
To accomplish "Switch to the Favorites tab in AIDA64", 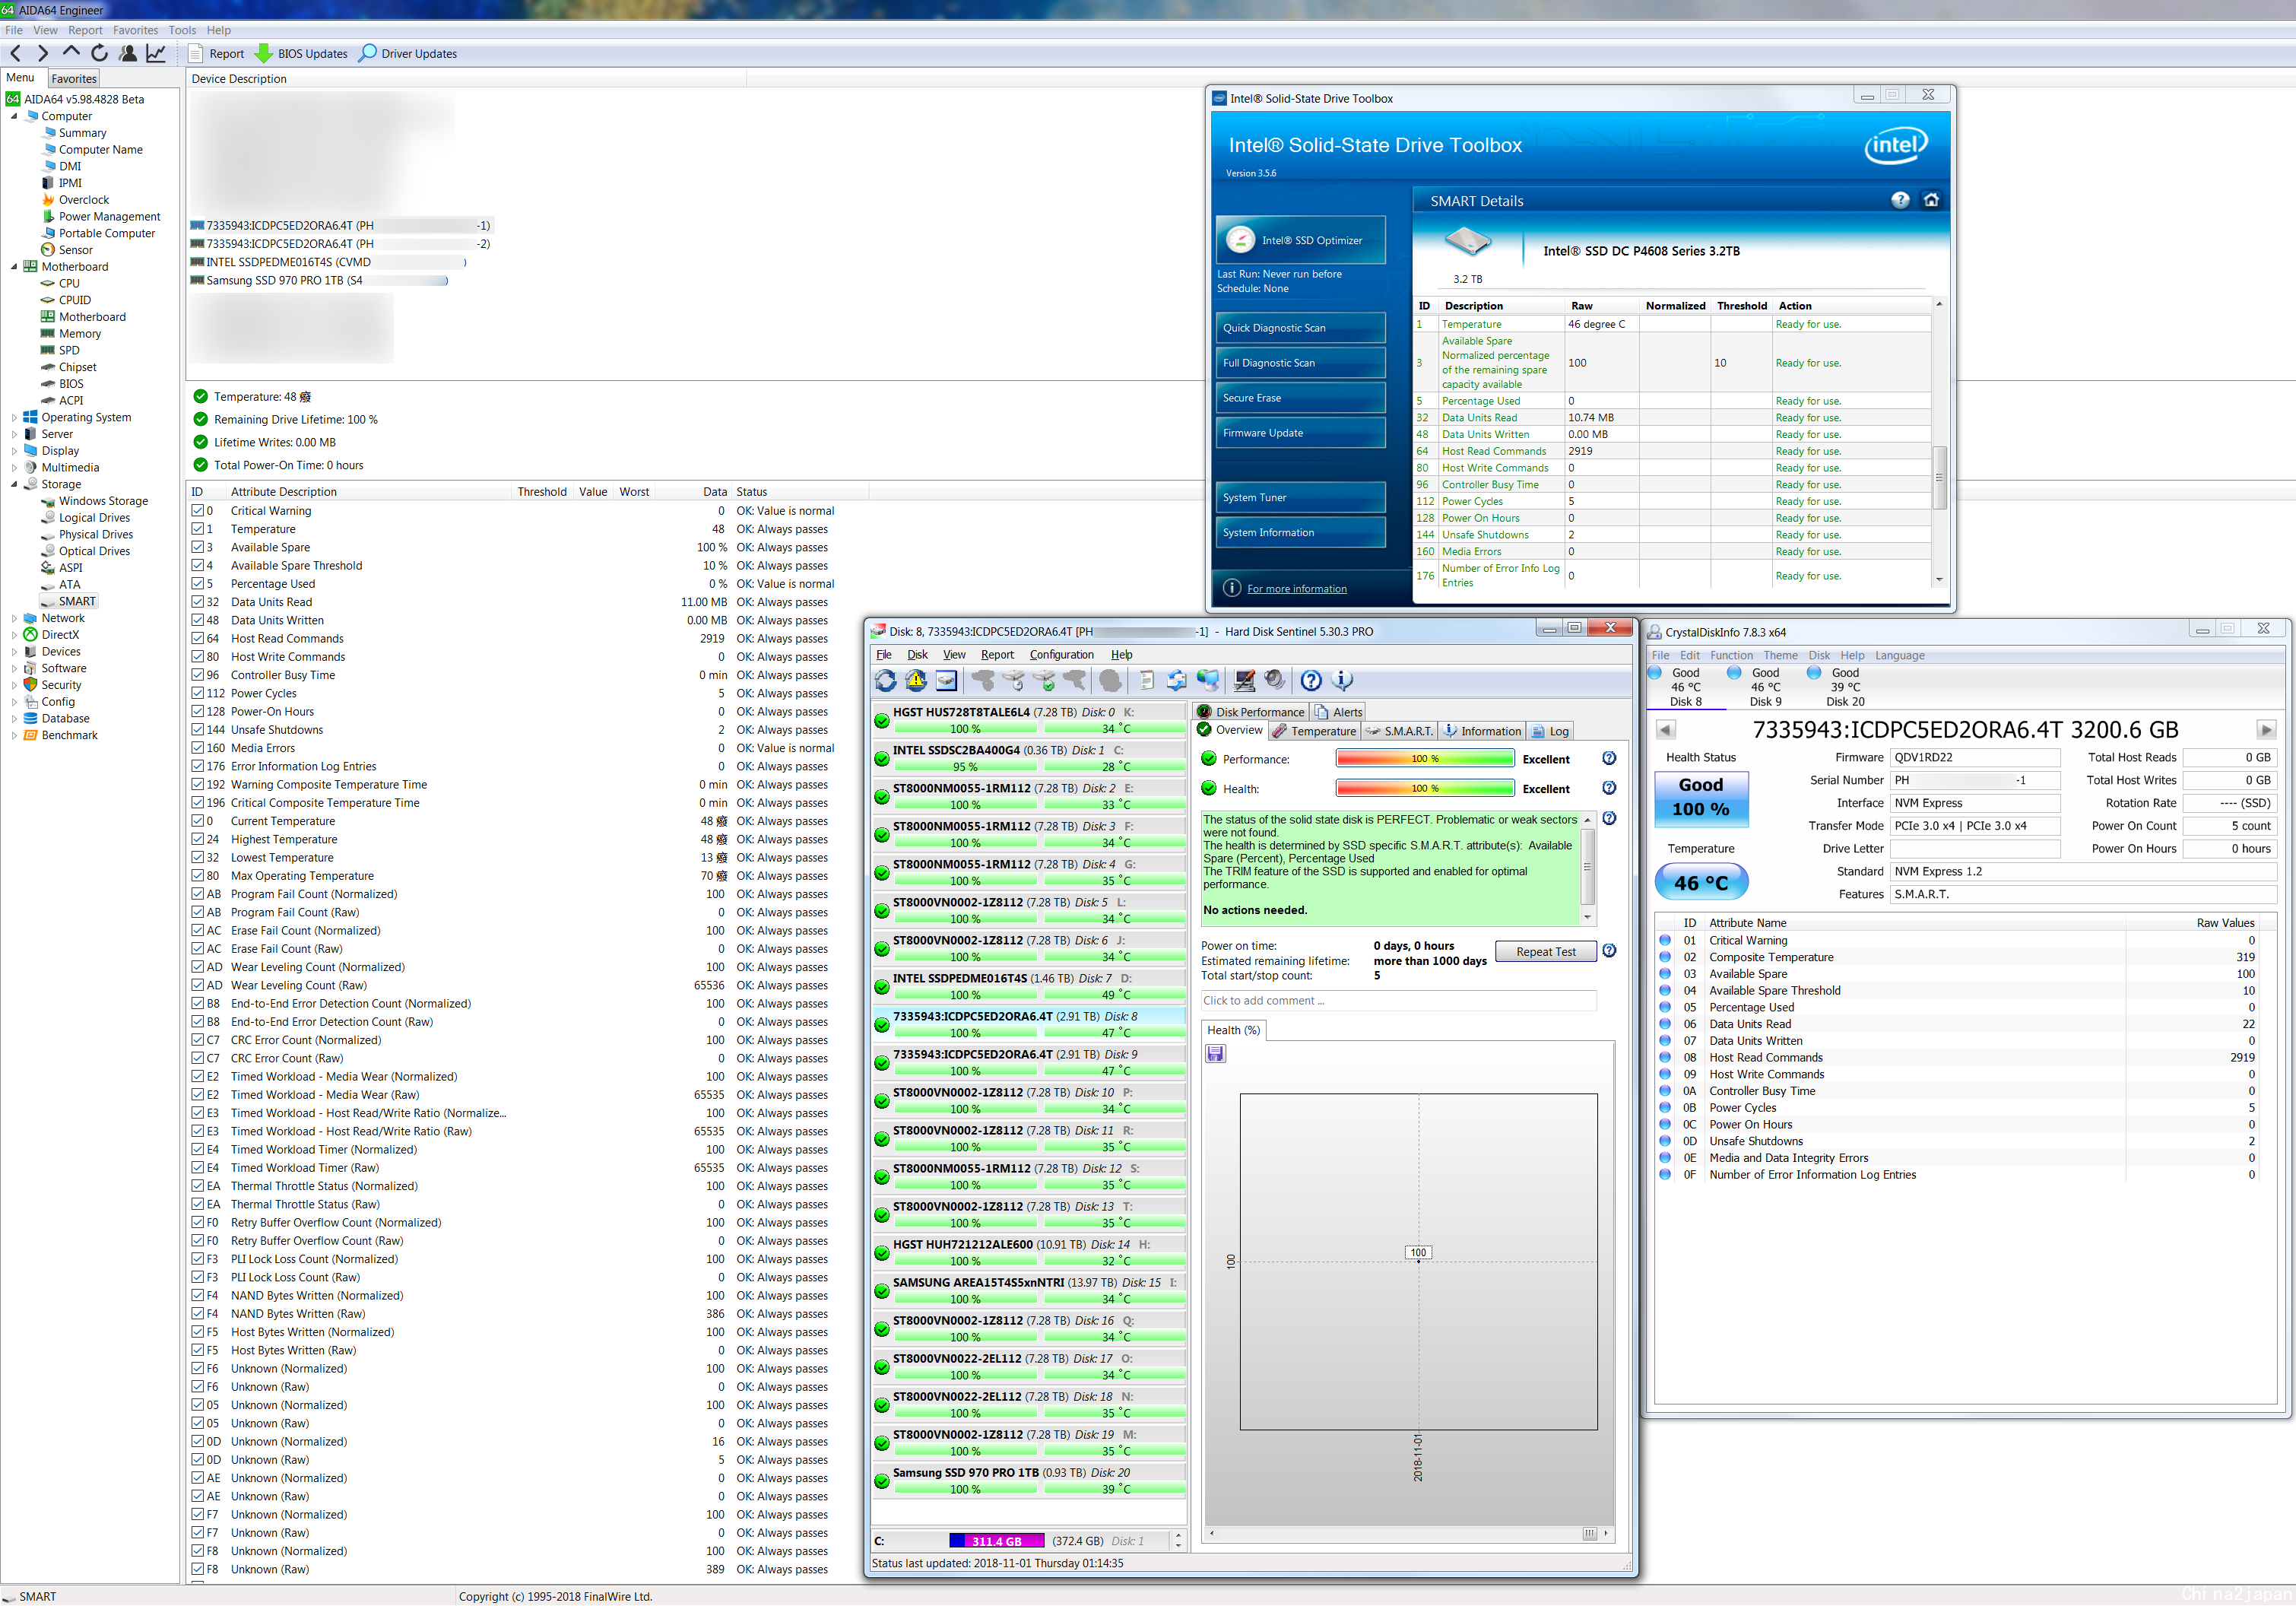I will pyautogui.click(x=74, y=78).
